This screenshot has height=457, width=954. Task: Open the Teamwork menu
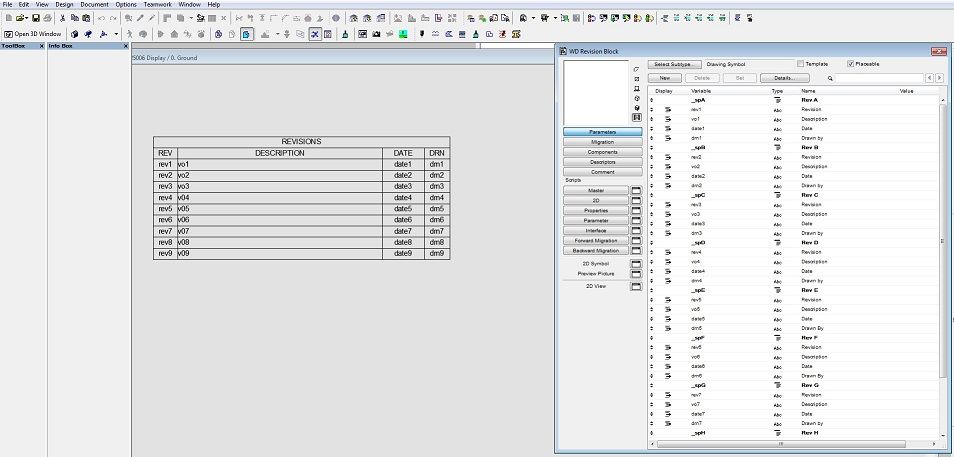158,4
